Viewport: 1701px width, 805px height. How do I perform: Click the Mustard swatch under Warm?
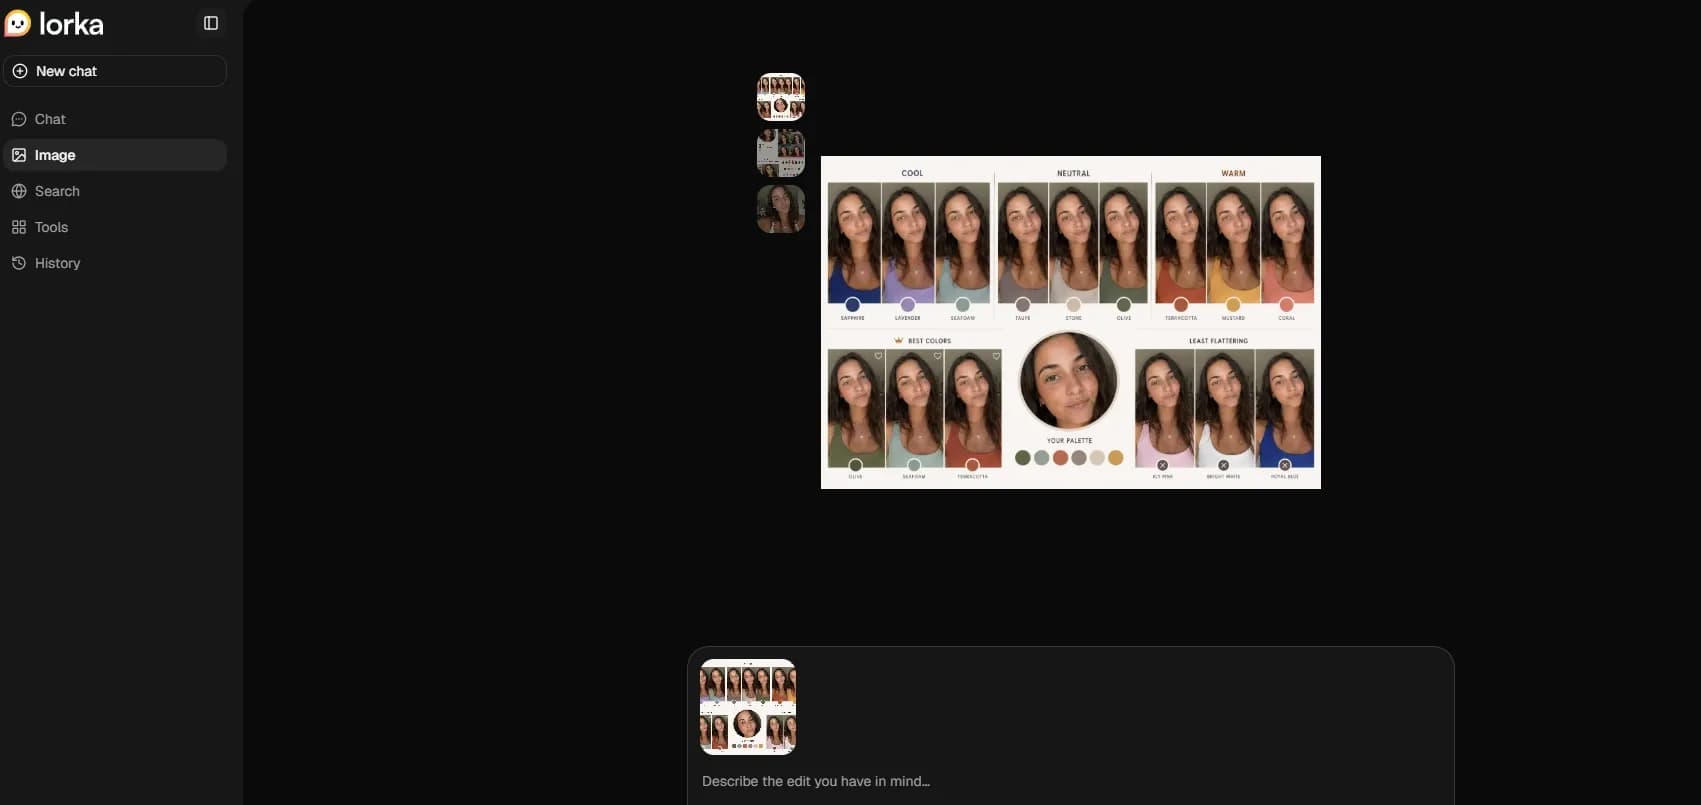pos(1233,305)
